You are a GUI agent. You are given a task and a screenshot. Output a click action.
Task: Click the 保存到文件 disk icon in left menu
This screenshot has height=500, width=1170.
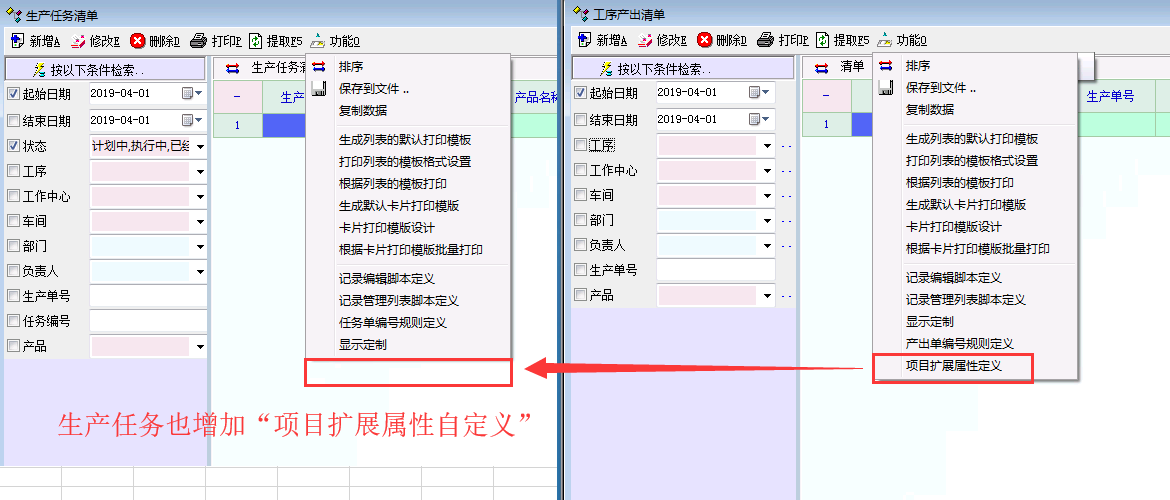(320, 89)
